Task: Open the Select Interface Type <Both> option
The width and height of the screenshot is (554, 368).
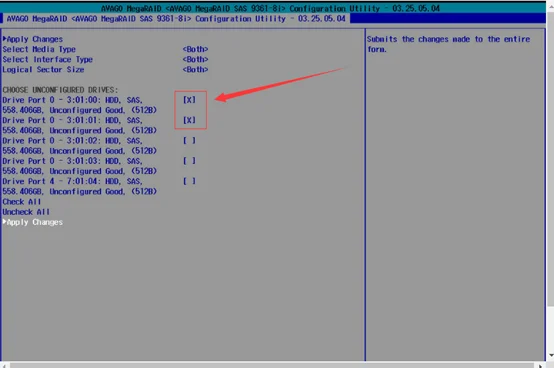Action: 195,59
